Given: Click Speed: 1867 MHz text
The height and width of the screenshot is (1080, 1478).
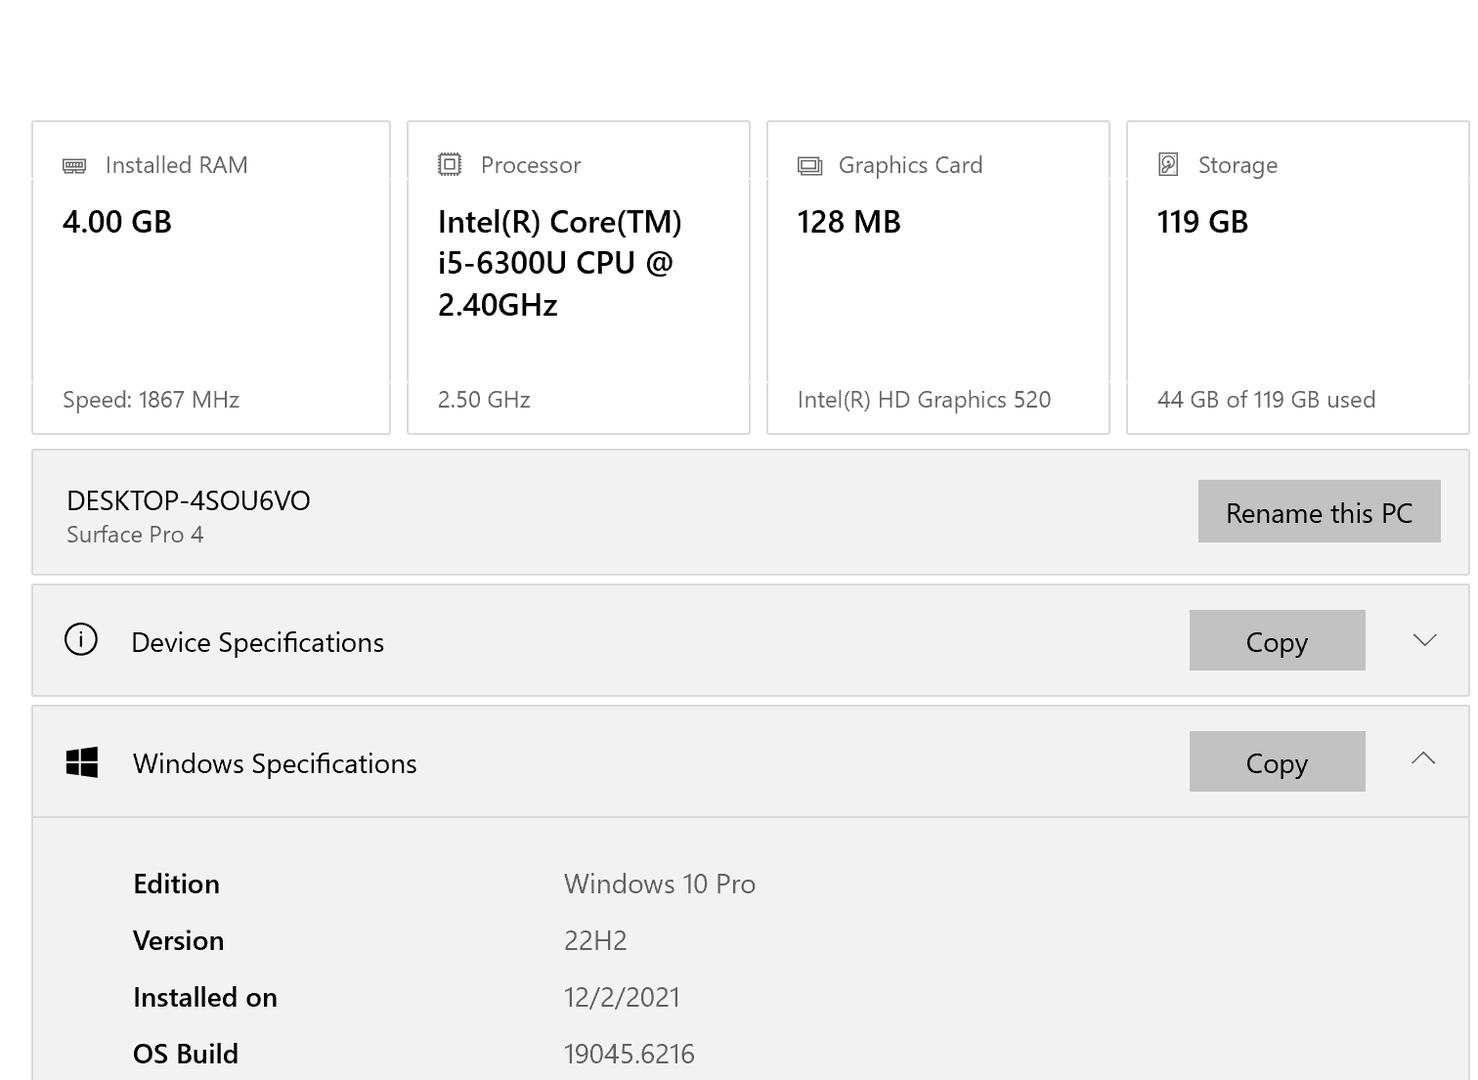Looking at the screenshot, I should point(151,400).
